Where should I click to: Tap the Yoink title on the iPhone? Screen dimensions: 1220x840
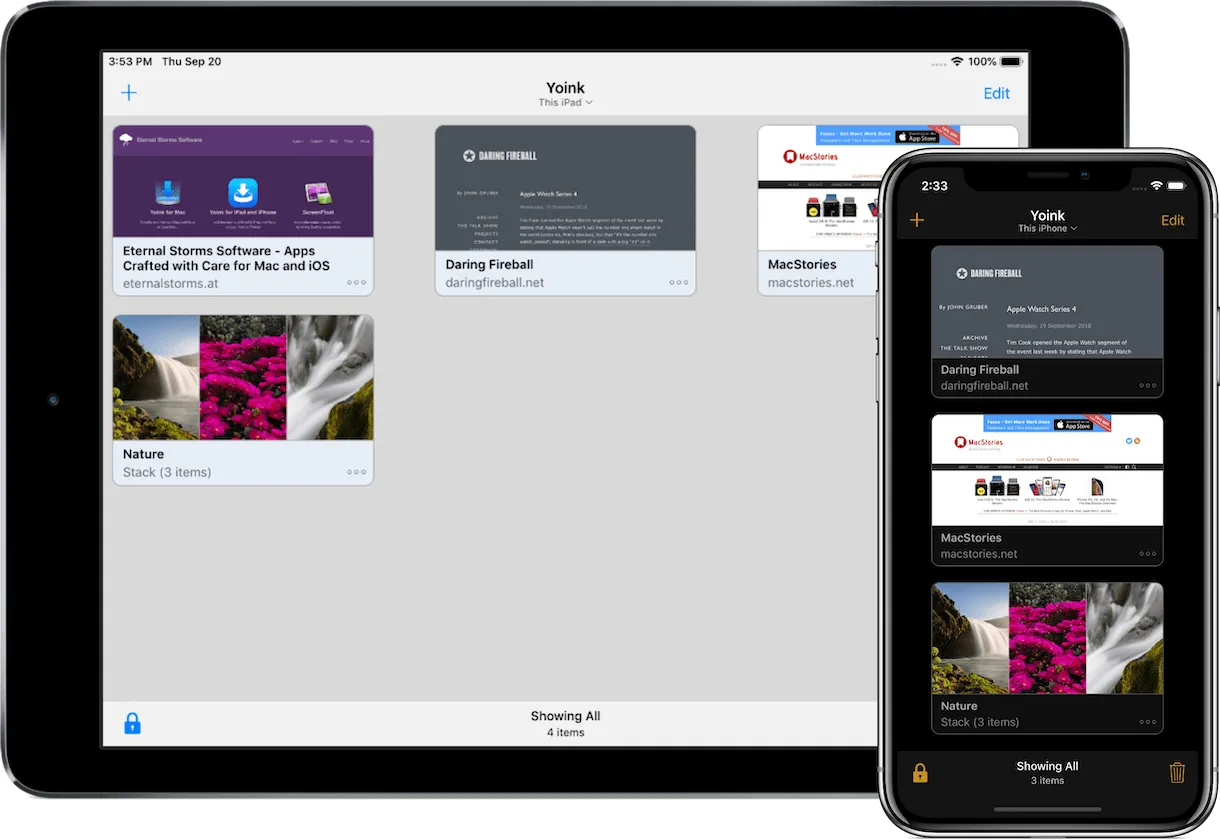(x=1047, y=215)
